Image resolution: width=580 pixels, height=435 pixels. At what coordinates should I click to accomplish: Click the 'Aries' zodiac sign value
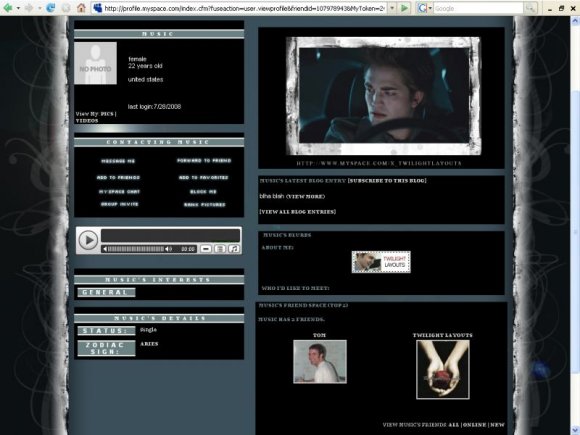[149, 344]
